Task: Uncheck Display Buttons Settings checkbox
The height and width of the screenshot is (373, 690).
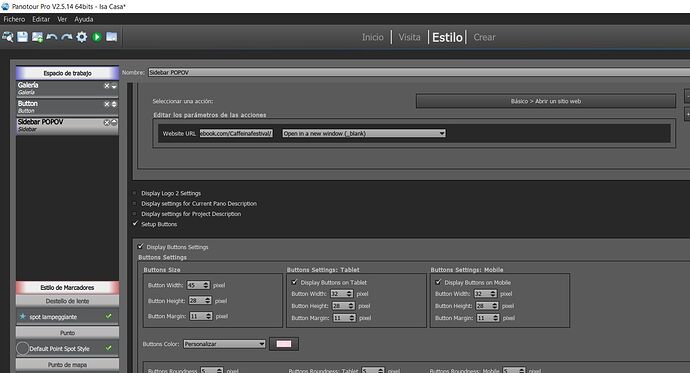Action: pyautogui.click(x=140, y=247)
